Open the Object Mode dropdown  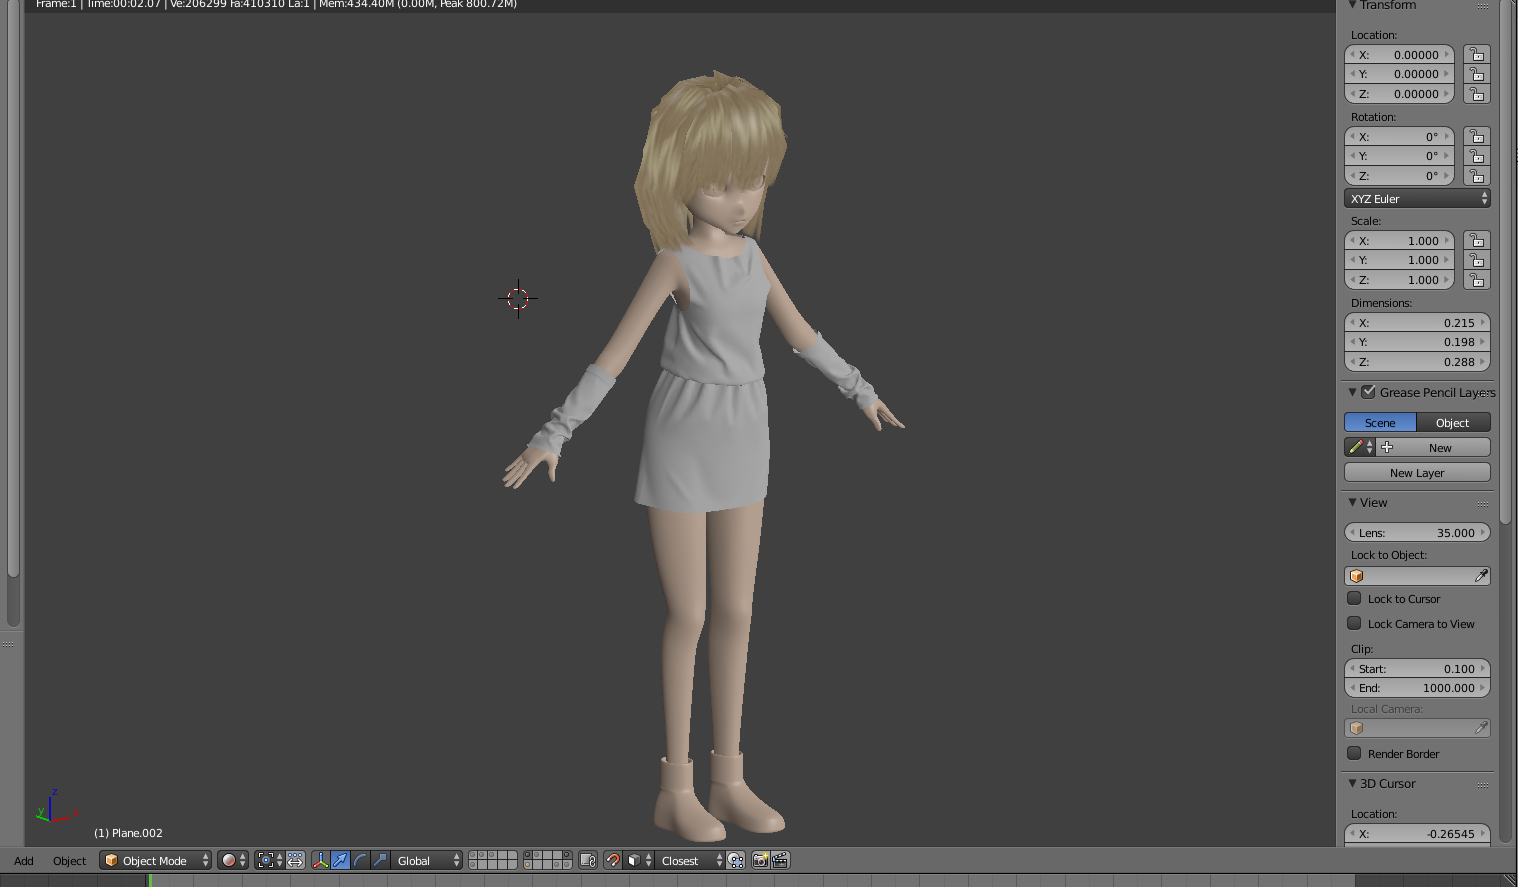point(155,860)
